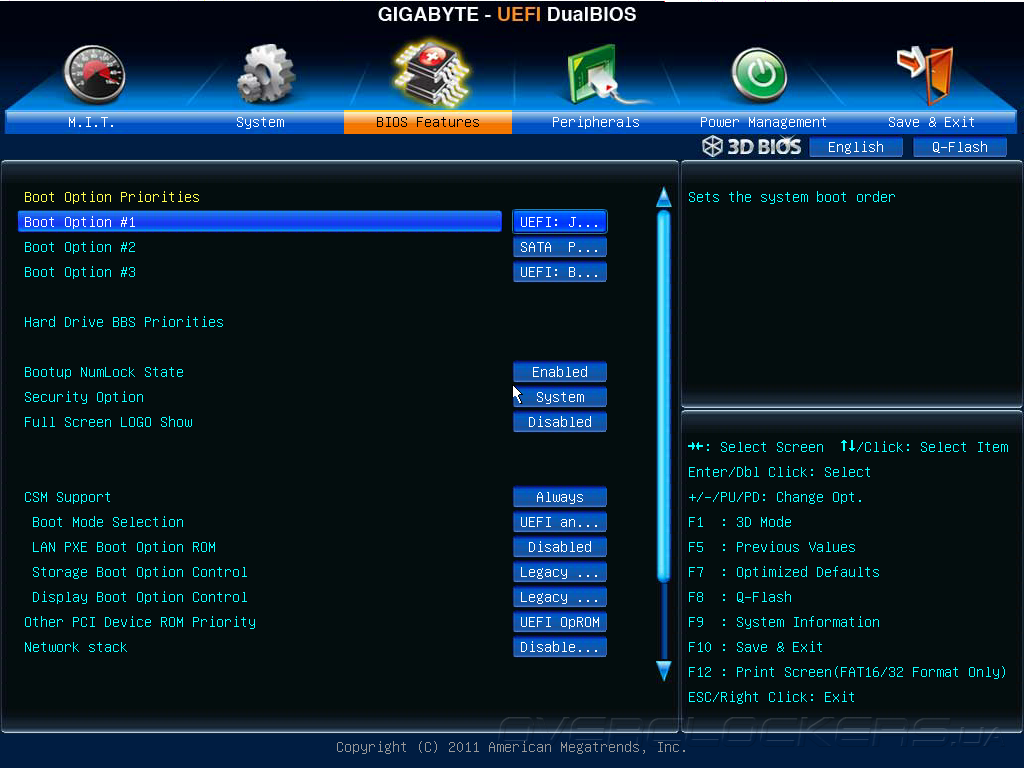Open the Boot Option #1 value dropdown

click(x=560, y=222)
